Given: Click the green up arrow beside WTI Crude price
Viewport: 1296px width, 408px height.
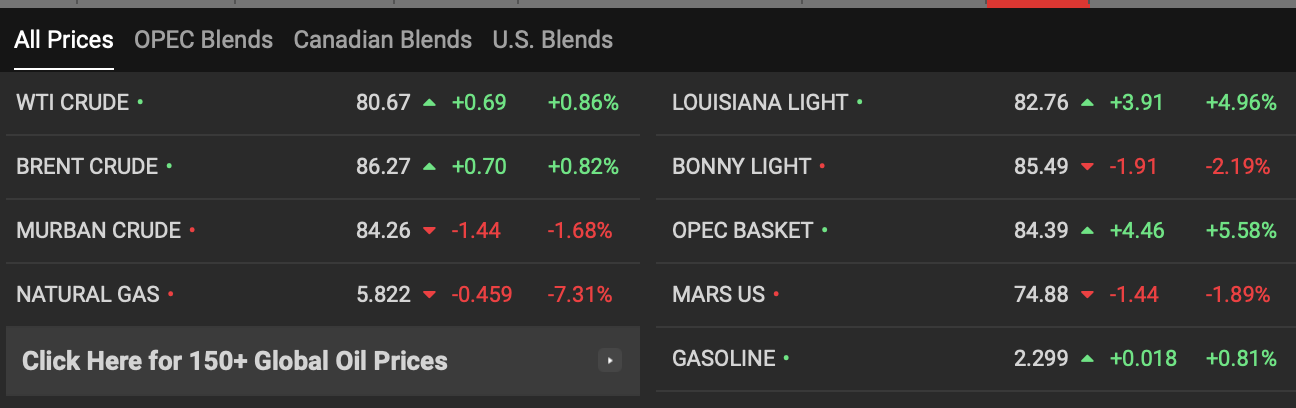Looking at the screenshot, I should [x=429, y=102].
